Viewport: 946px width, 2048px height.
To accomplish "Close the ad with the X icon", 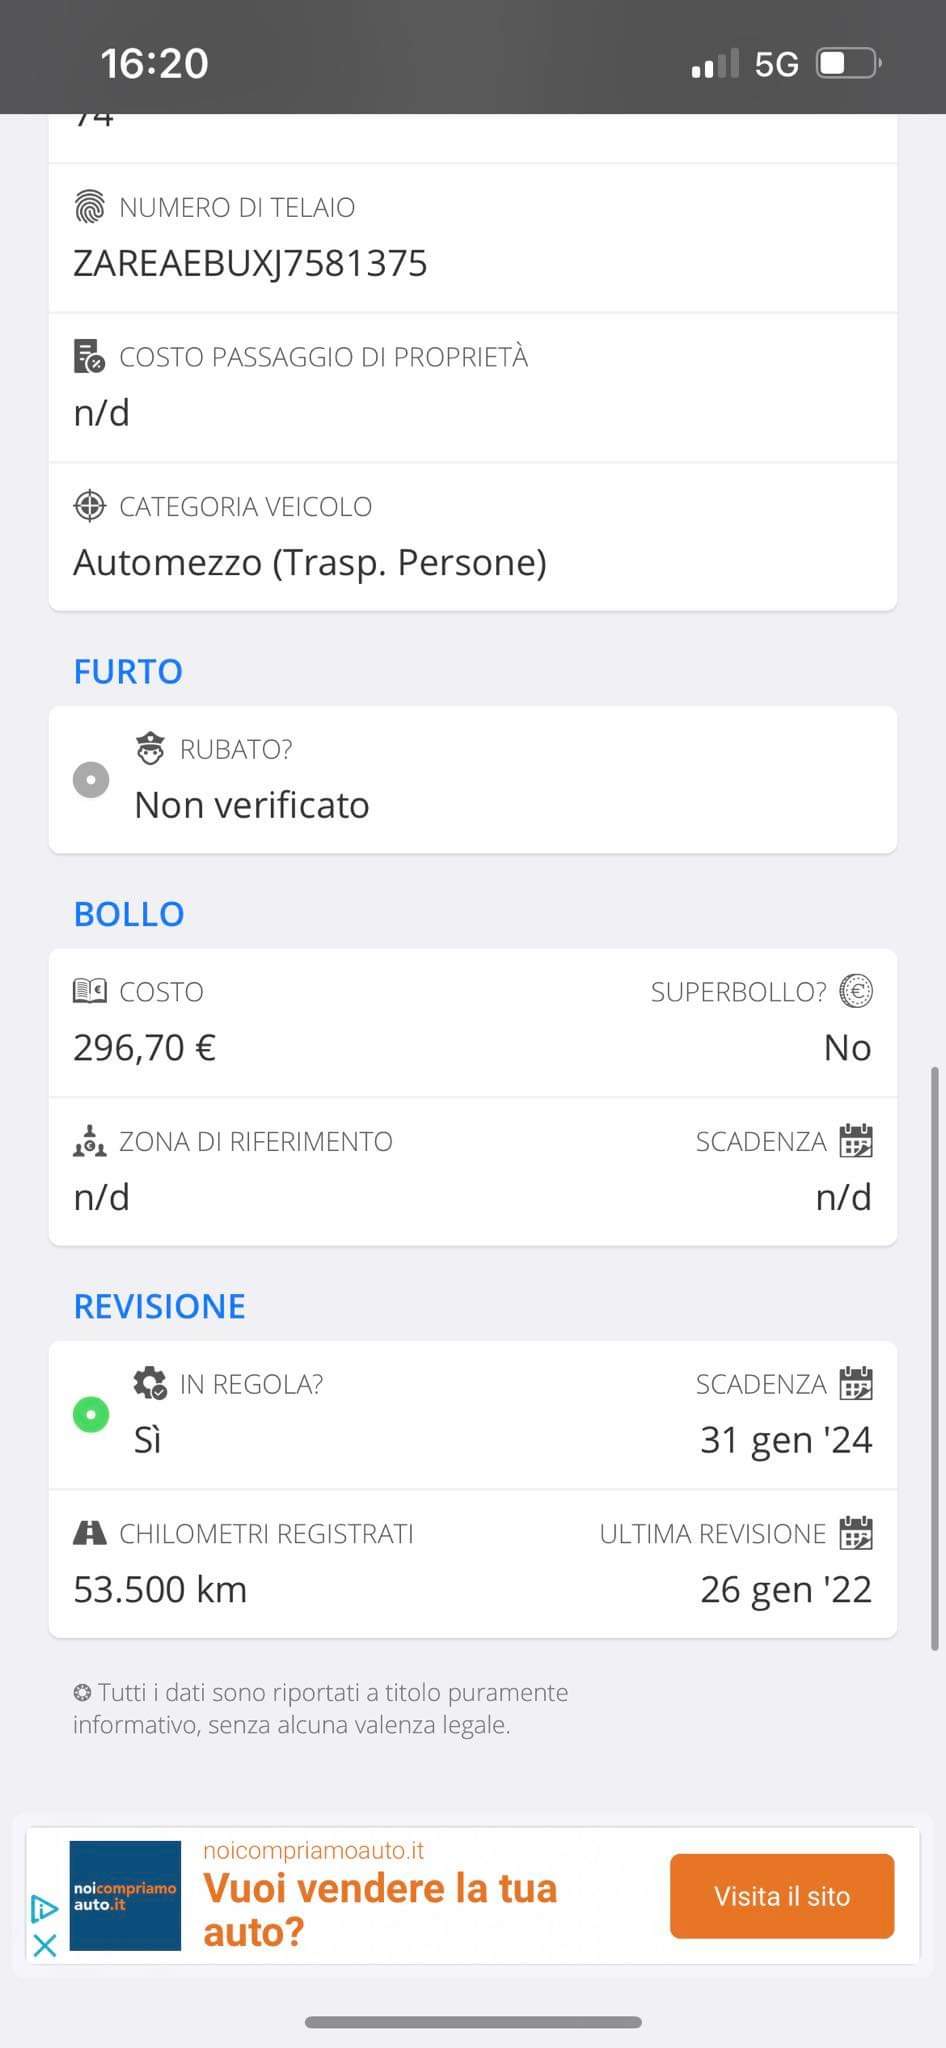I will coord(45,1945).
